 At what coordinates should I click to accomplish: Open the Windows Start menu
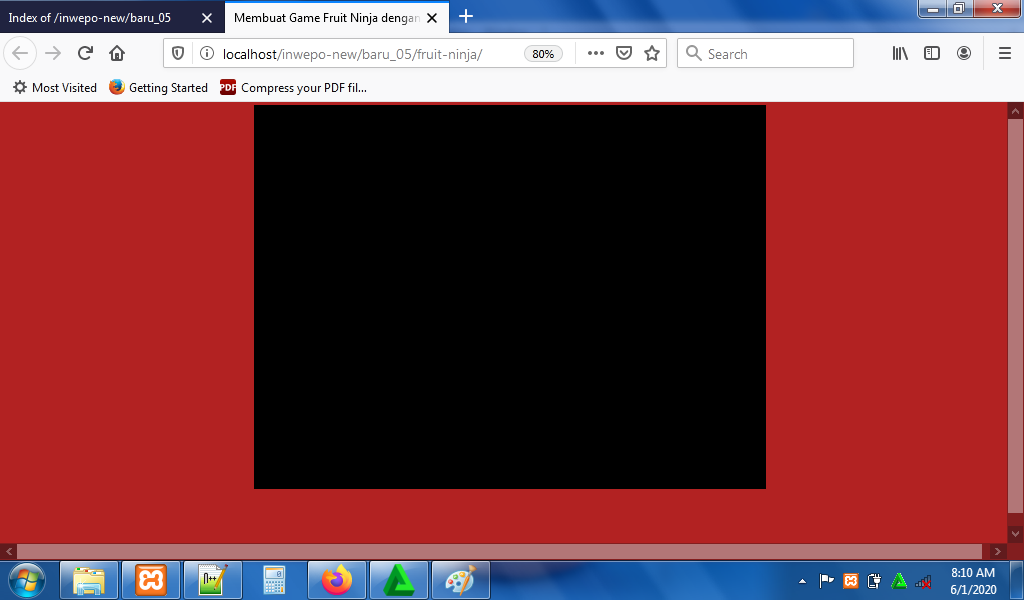(x=27, y=580)
